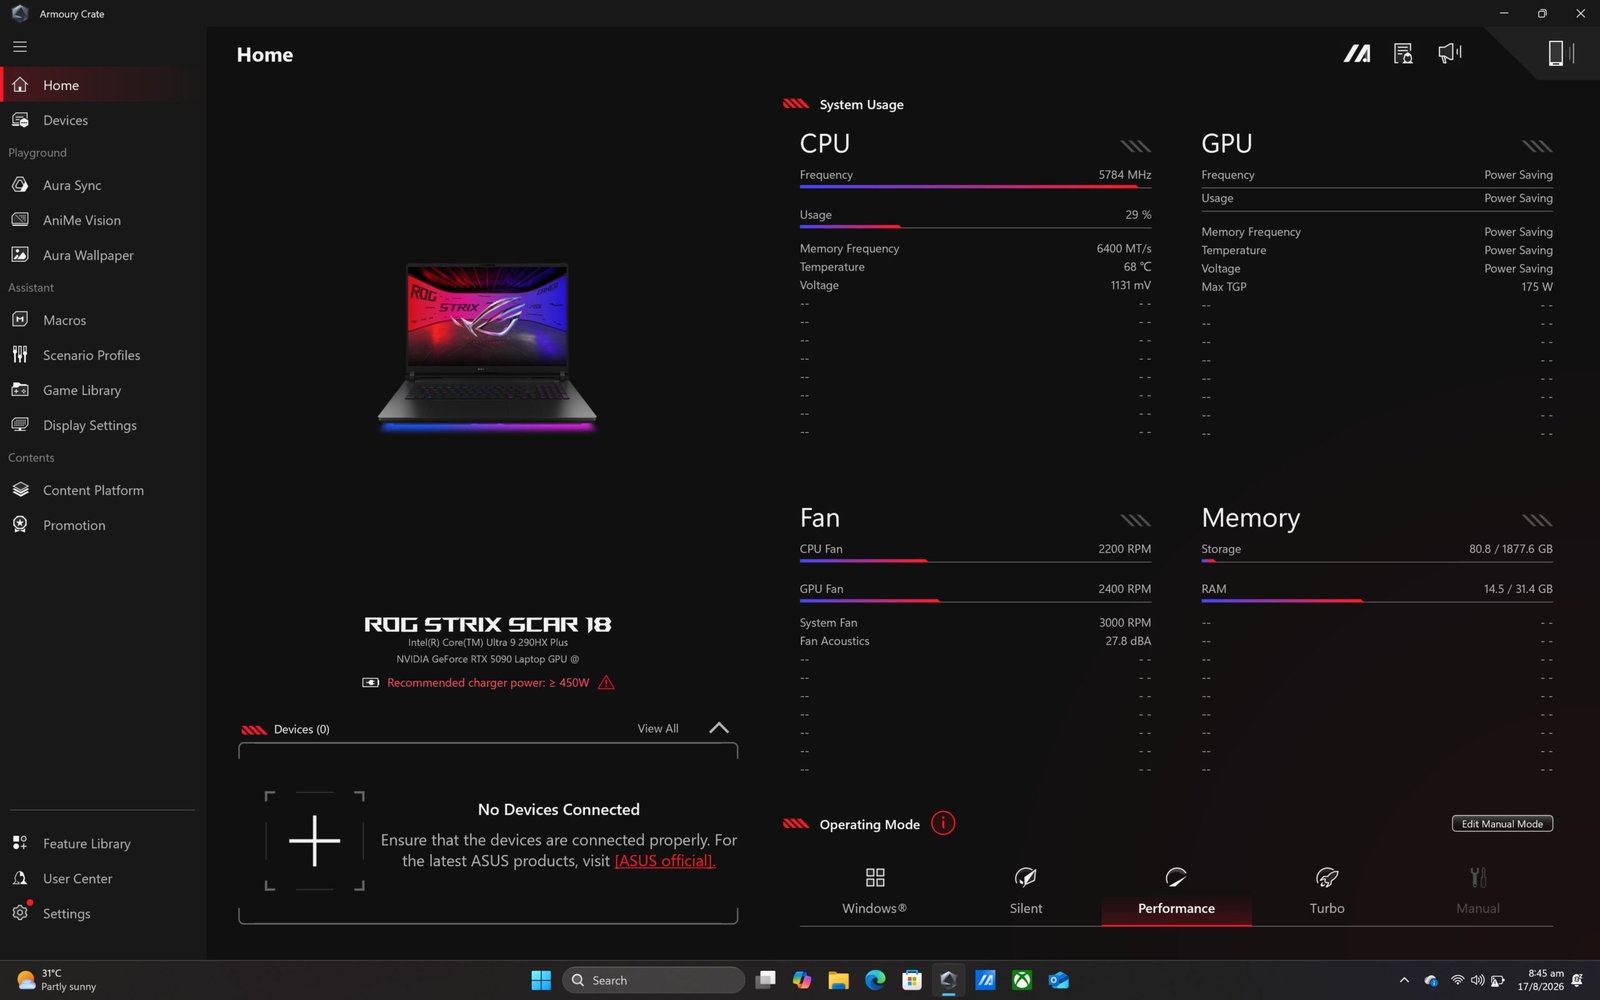Launch Microsoft Edge from the taskbar
This screenshot has height=1000, width=1600.
tap(875, 980)
